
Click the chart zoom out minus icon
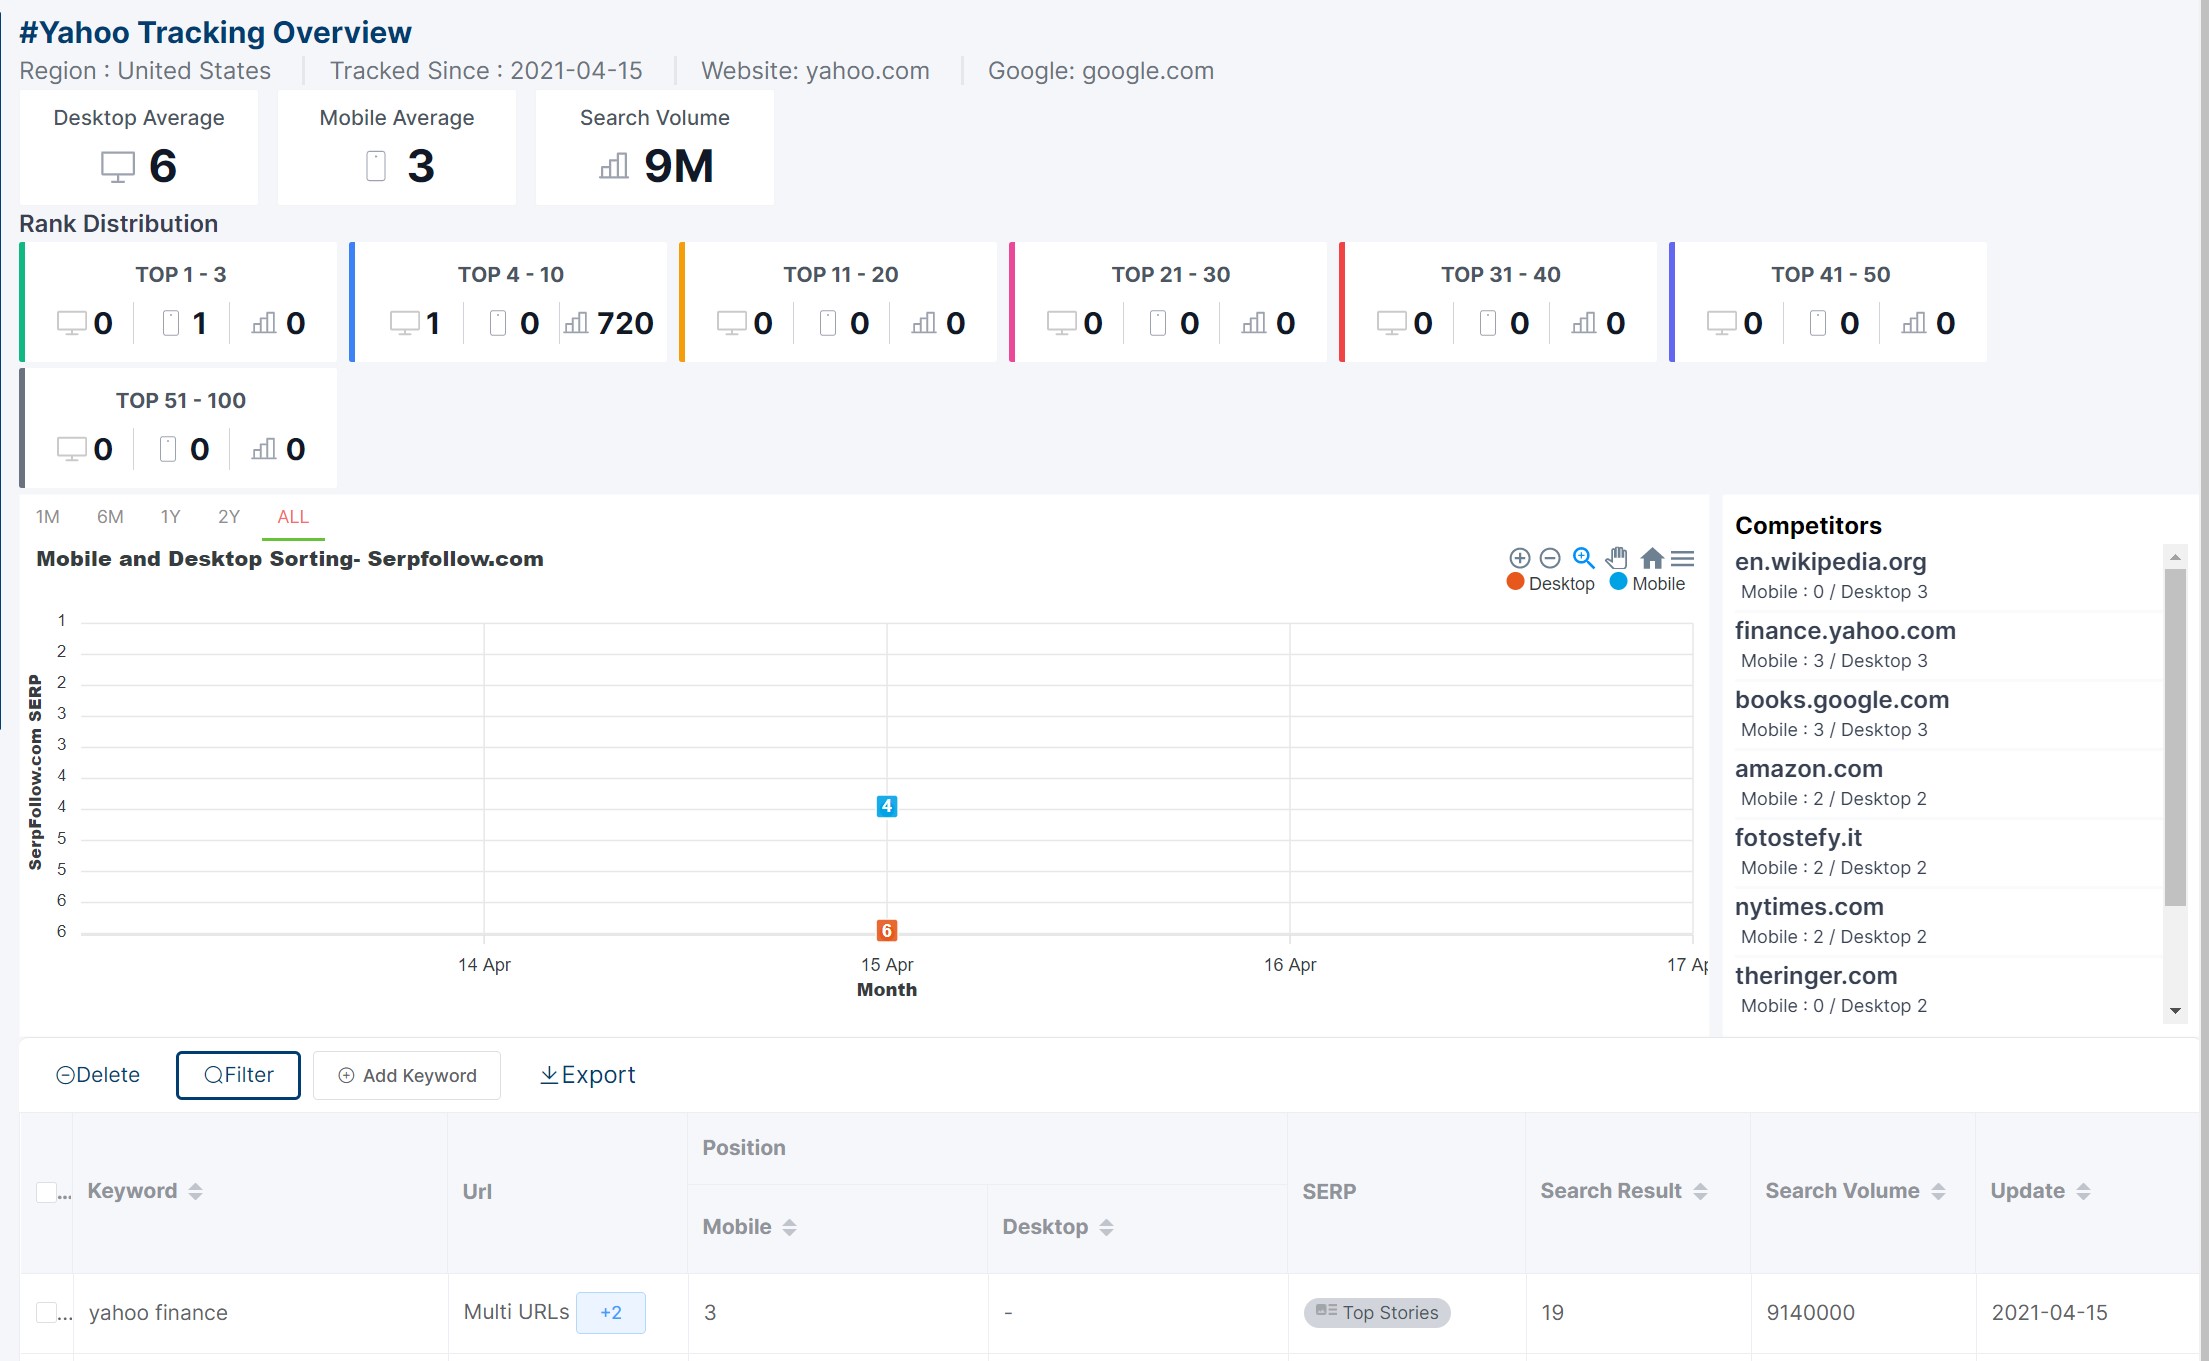[1550, 558]
